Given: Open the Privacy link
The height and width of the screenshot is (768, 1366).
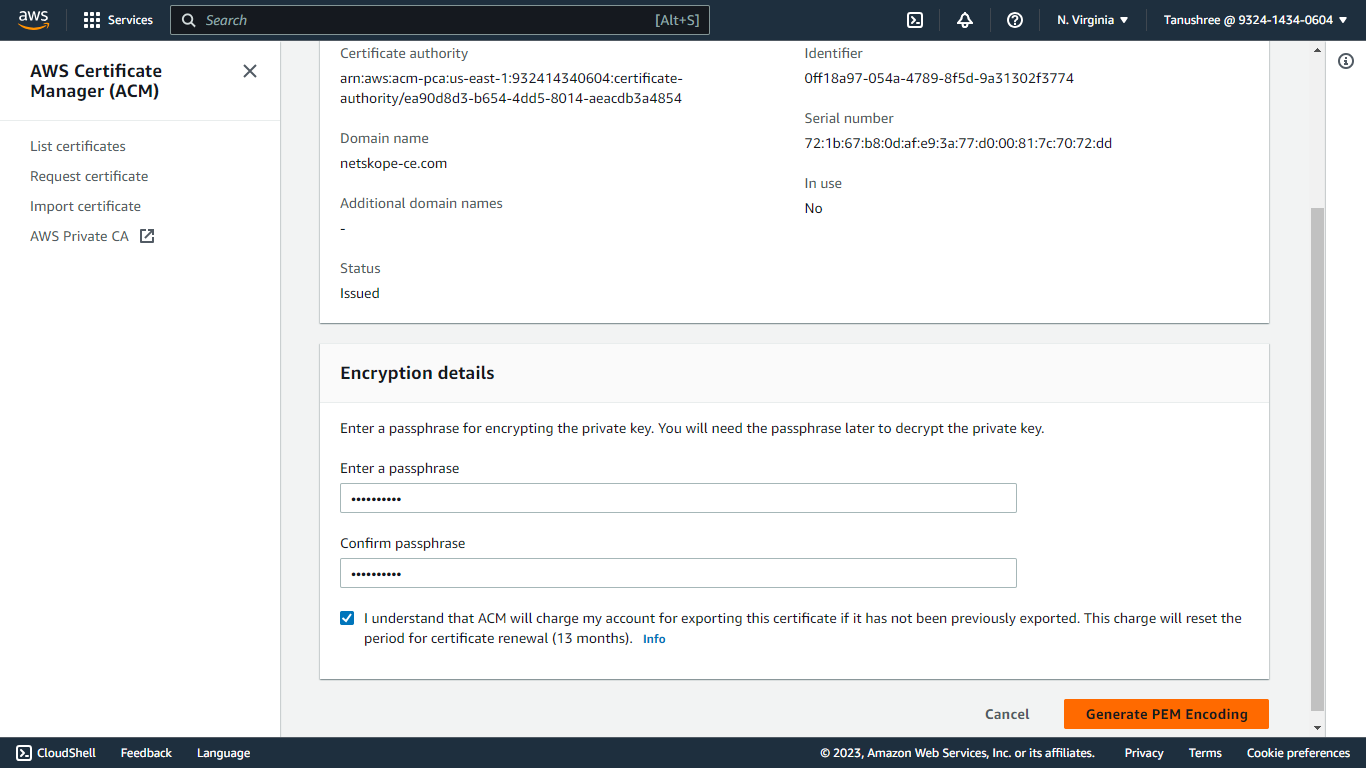Looking at the screenshot, I should click(x=1144, y=753).
